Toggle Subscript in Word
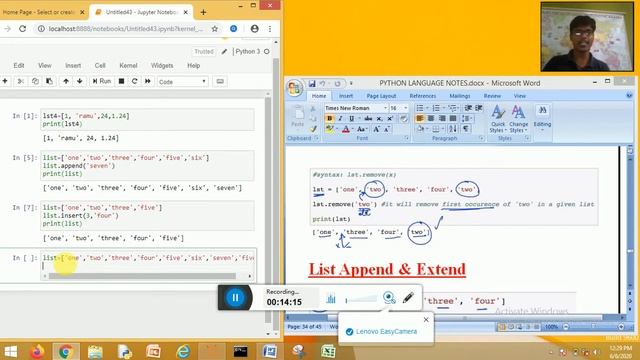 (379, 118)
